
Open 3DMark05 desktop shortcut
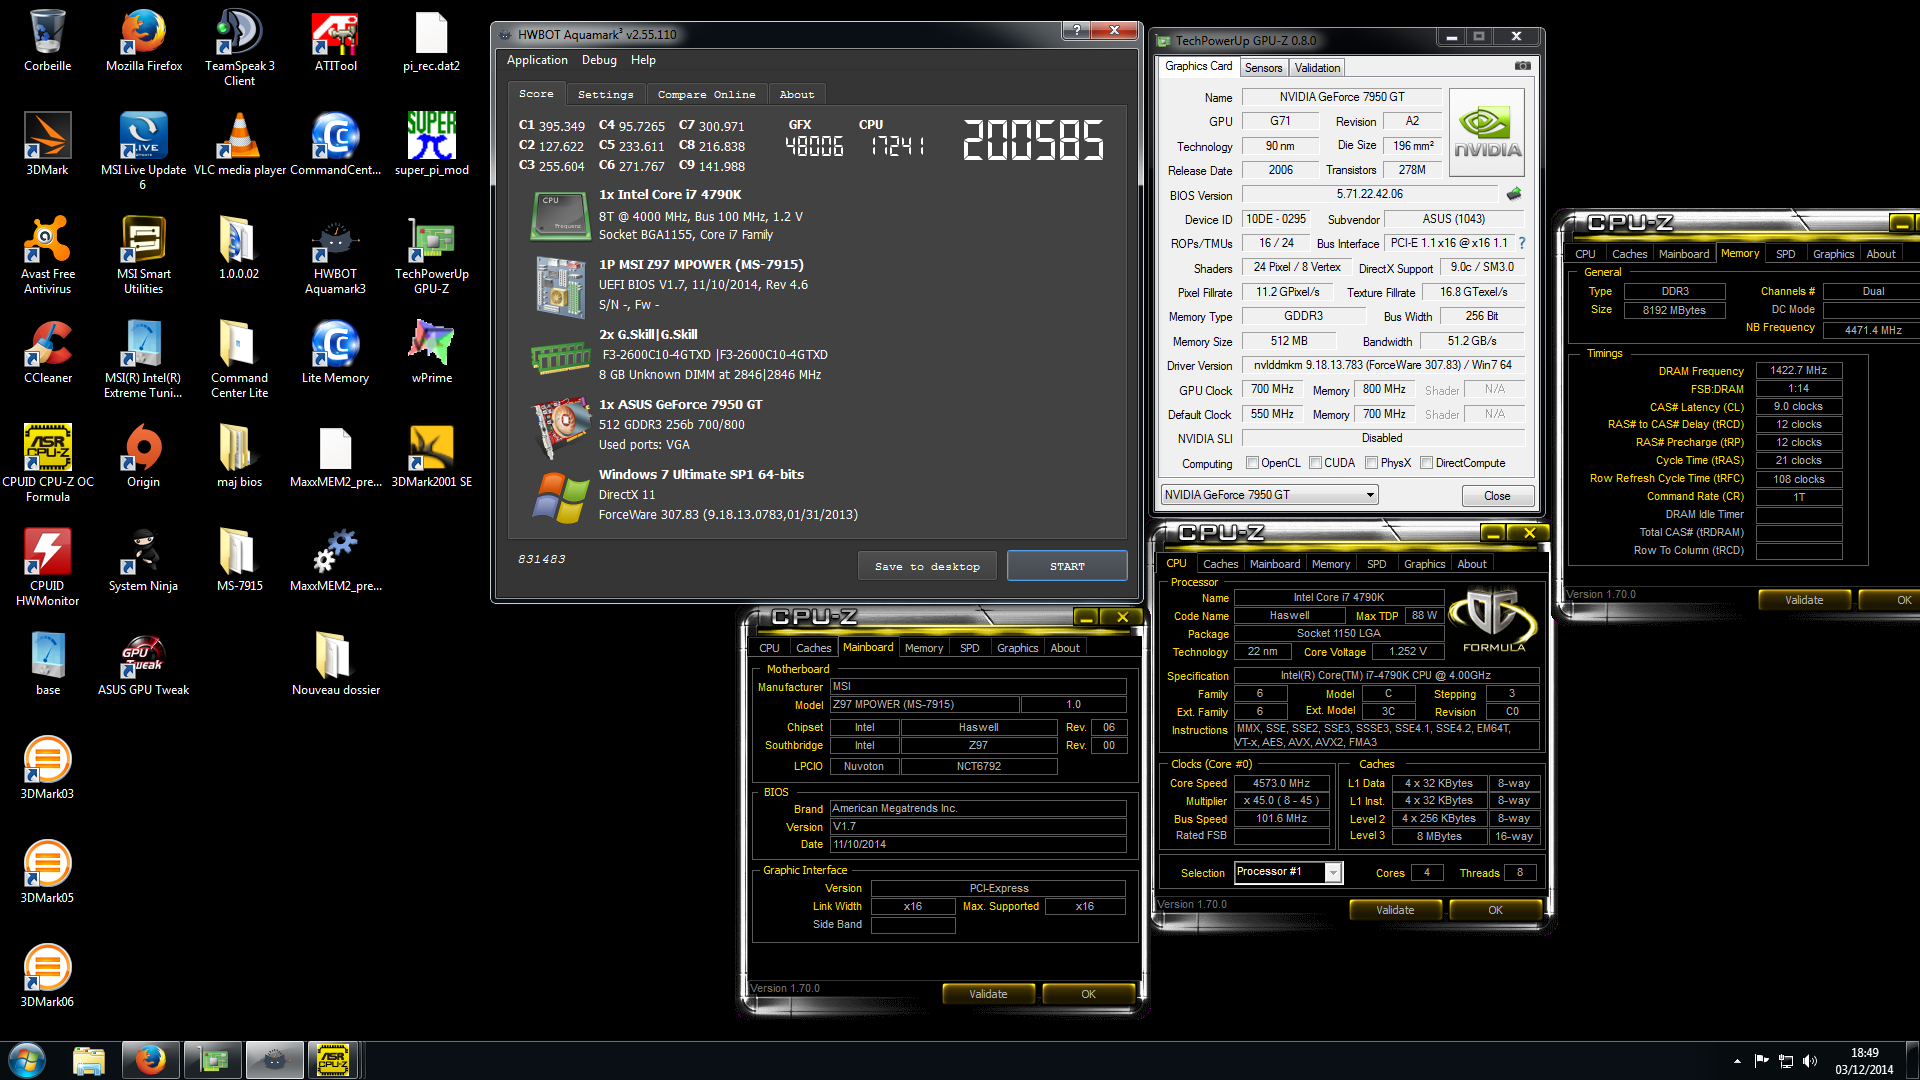point(47,872)
